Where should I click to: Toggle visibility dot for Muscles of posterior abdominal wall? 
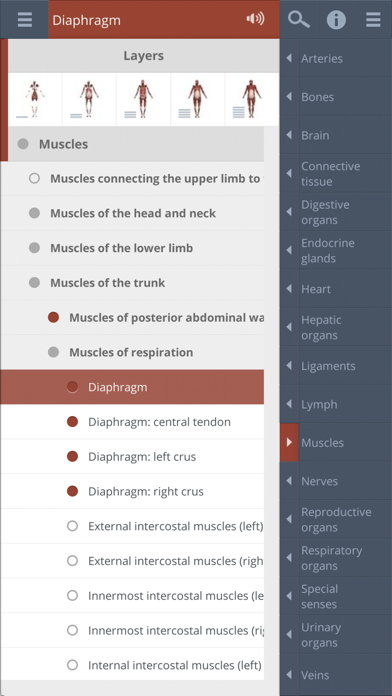pyautogui.click(x=53, y=317)
